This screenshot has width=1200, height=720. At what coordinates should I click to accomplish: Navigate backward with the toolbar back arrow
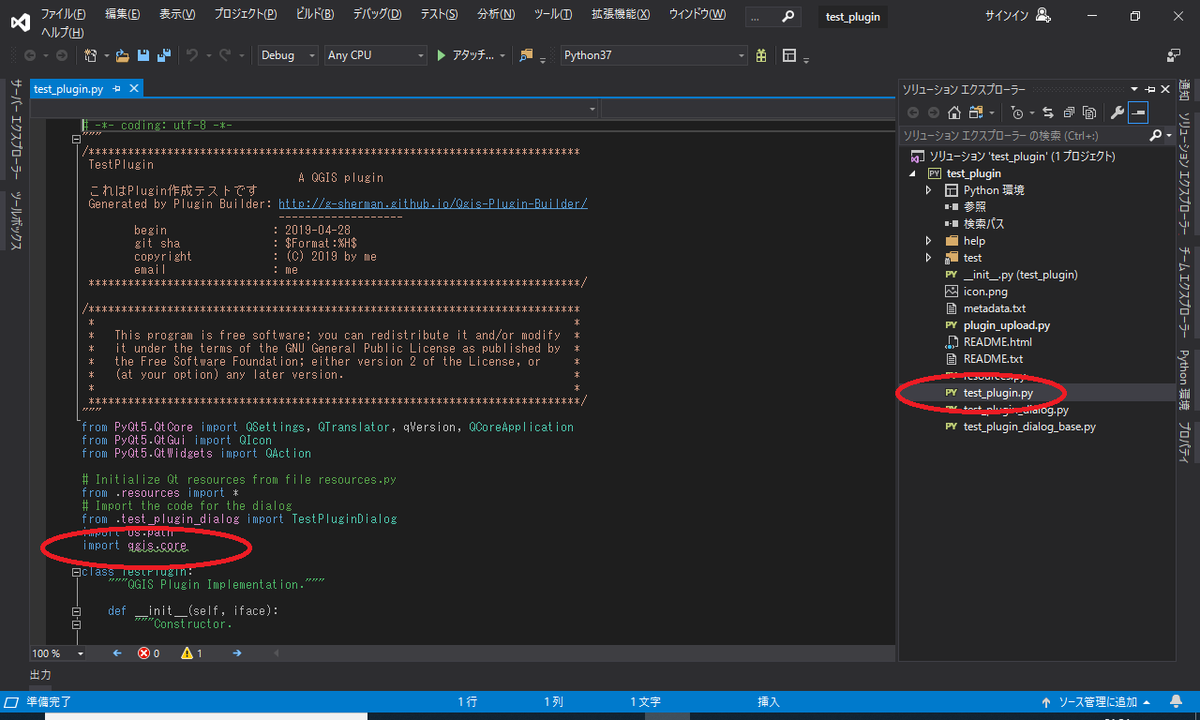tap(30, 55)
